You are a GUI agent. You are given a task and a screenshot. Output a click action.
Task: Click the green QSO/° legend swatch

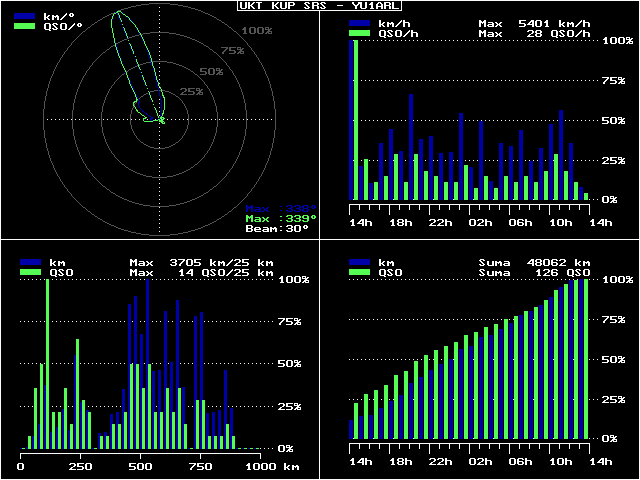(x=24, y=27)
